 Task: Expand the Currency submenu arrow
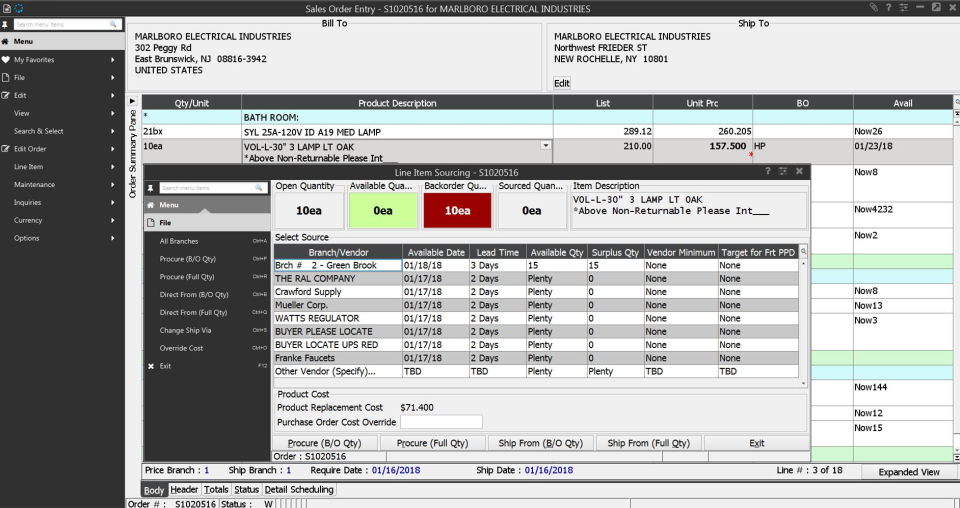(113, 220)
